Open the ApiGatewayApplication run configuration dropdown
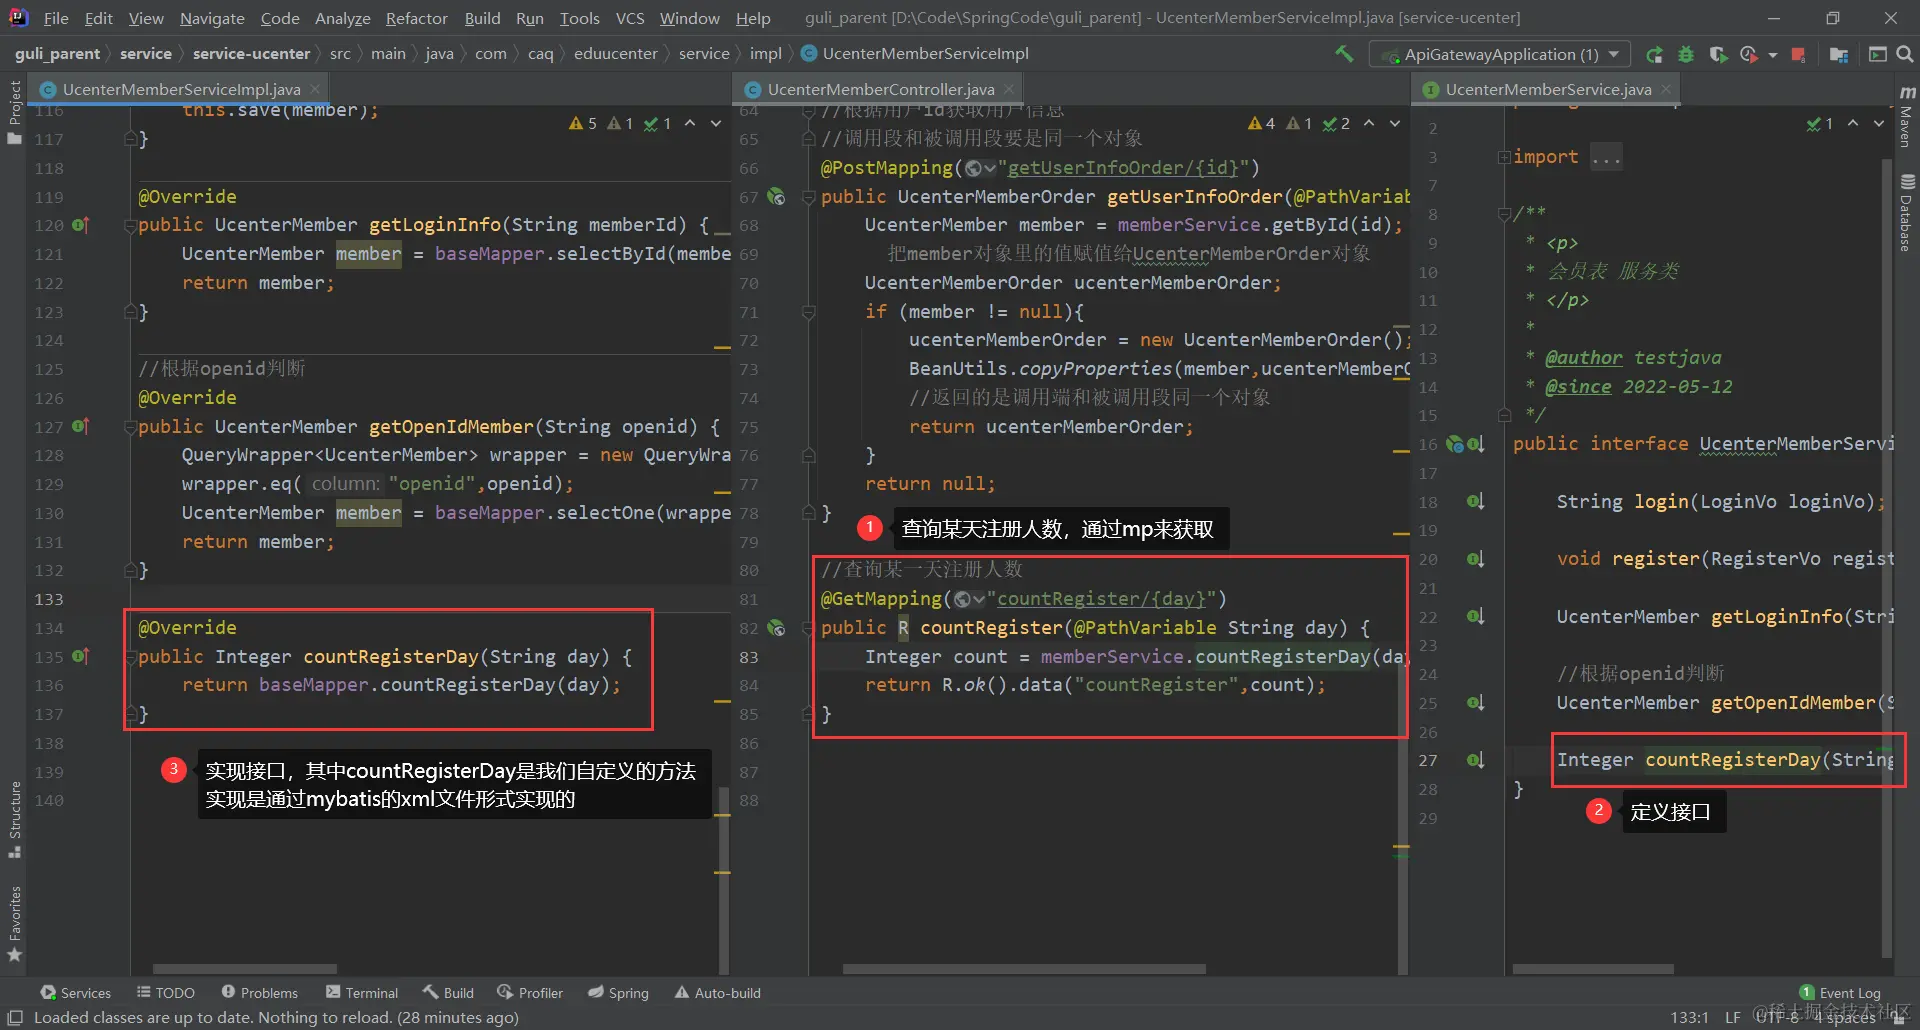The image size is (1920, 1030). point(1500,54)
